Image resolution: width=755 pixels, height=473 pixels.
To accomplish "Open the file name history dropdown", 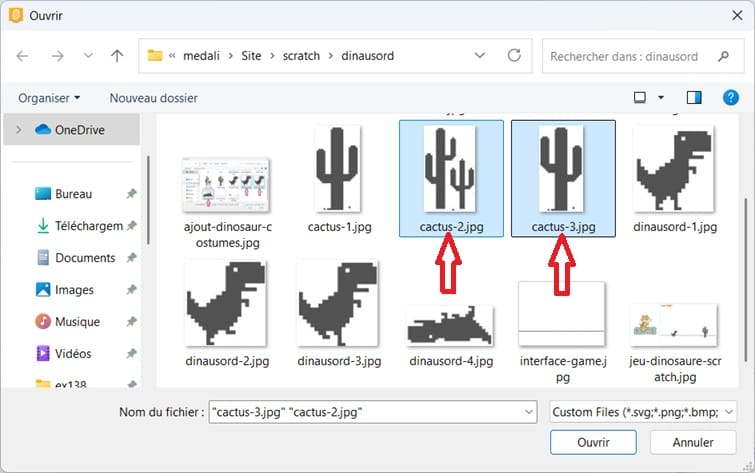I will coord(529,412).
